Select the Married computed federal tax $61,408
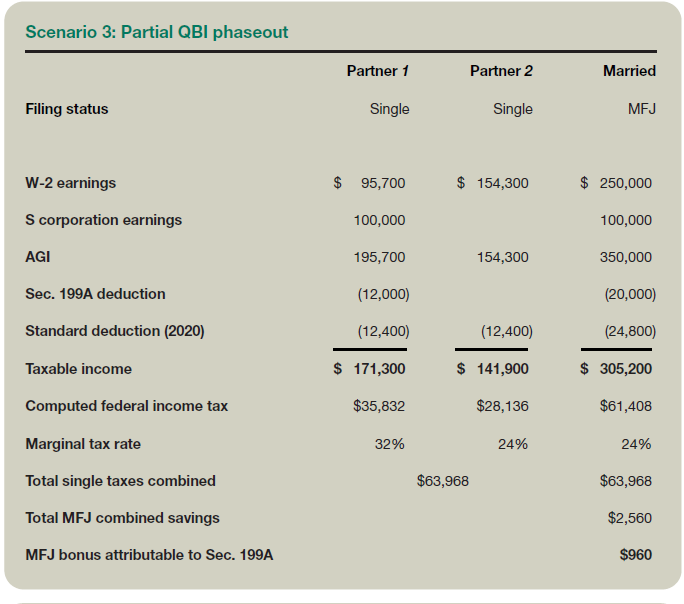Viewport: 684px width, 604px height. tap(626, 406)
